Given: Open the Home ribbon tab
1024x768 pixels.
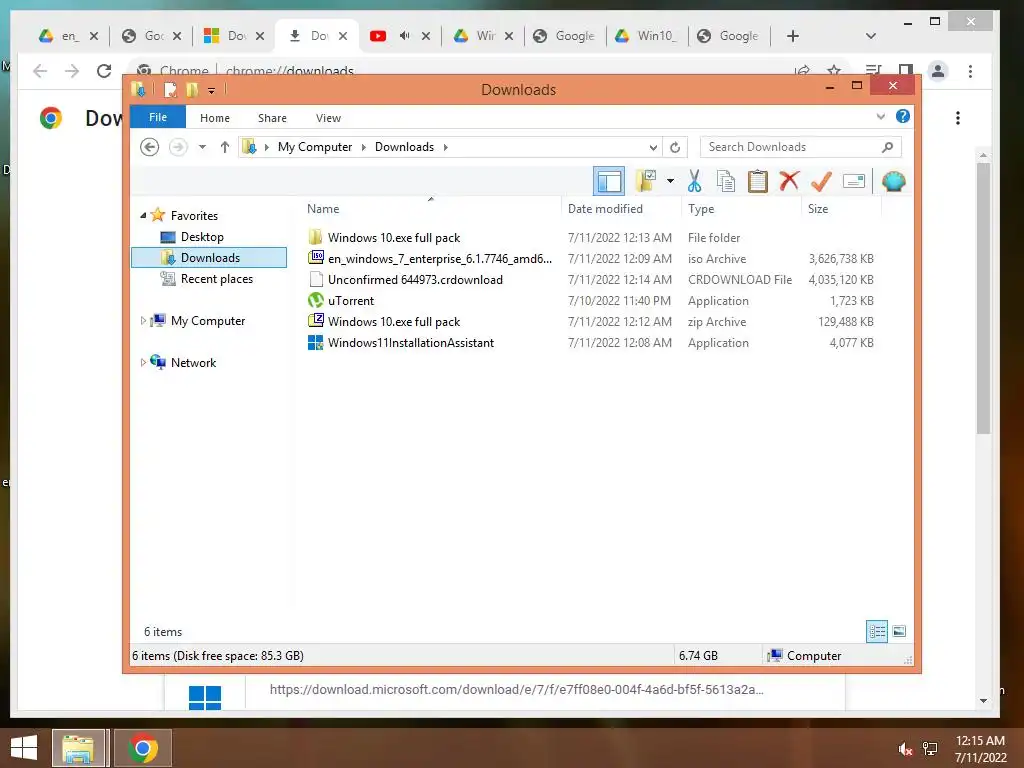Looking at the screenshot, I should point(215,118).
